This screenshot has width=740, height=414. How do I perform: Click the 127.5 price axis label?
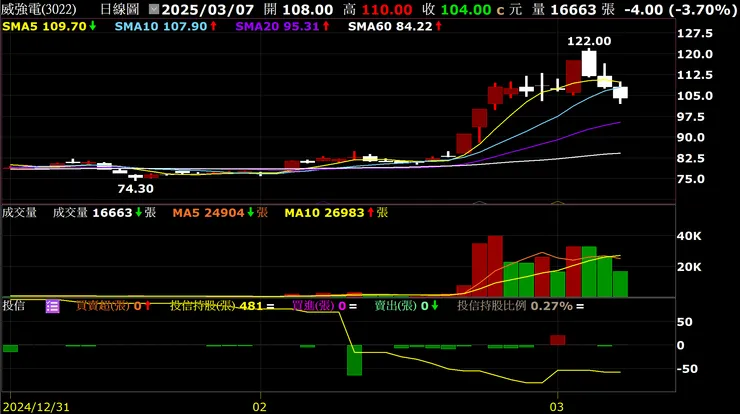pos(695,34)
